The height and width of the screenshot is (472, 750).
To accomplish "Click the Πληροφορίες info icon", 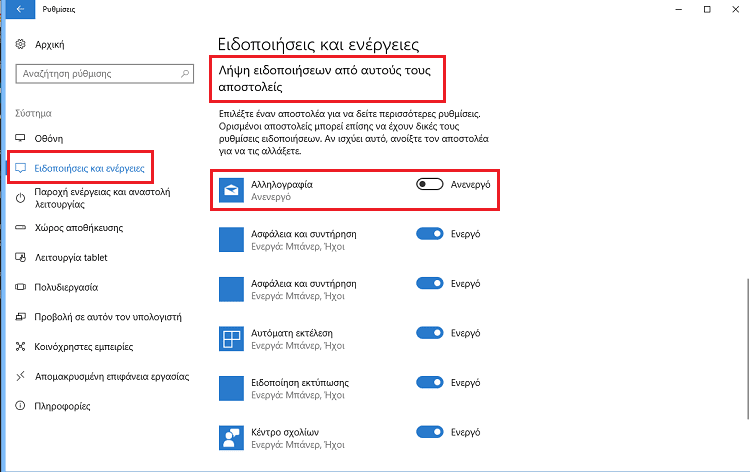I will click(20, 406).
